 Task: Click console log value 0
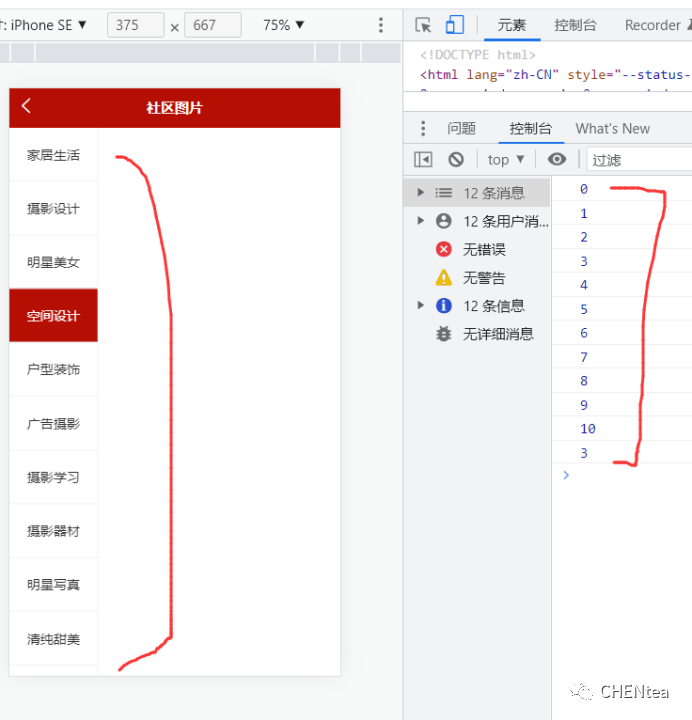pos(584,189)
